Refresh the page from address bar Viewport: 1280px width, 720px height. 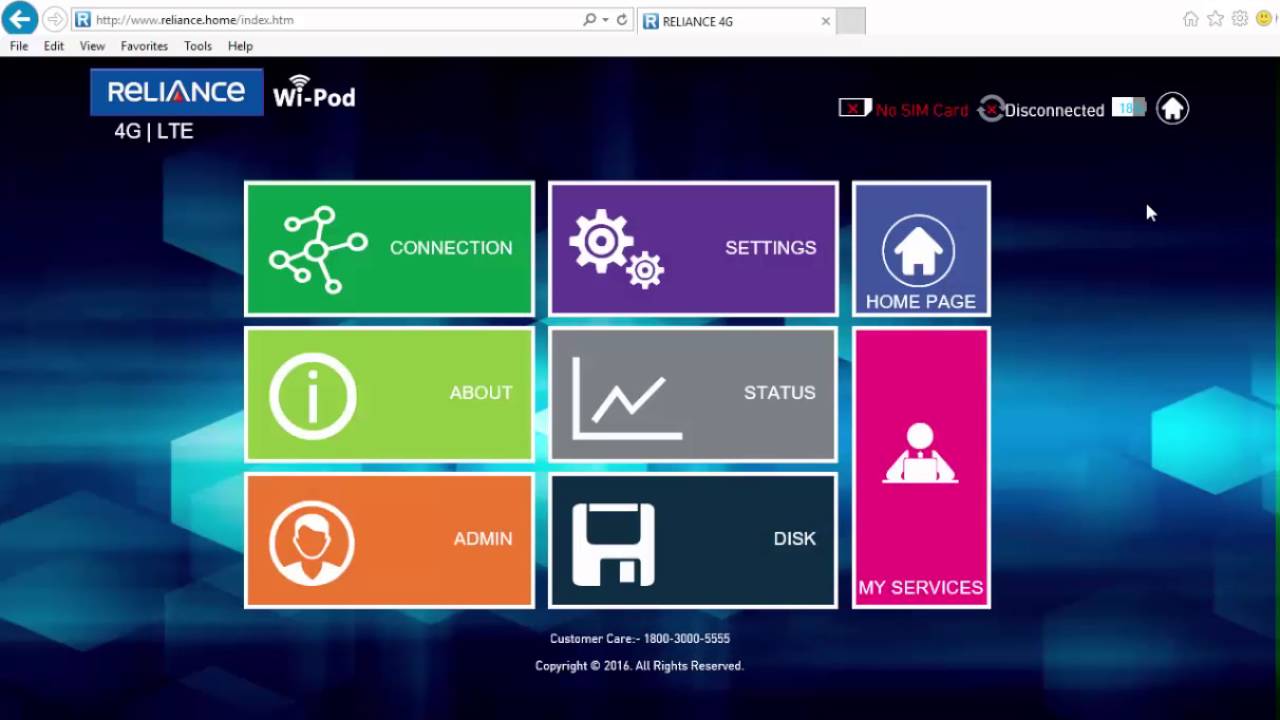click(x=622, y=20)
